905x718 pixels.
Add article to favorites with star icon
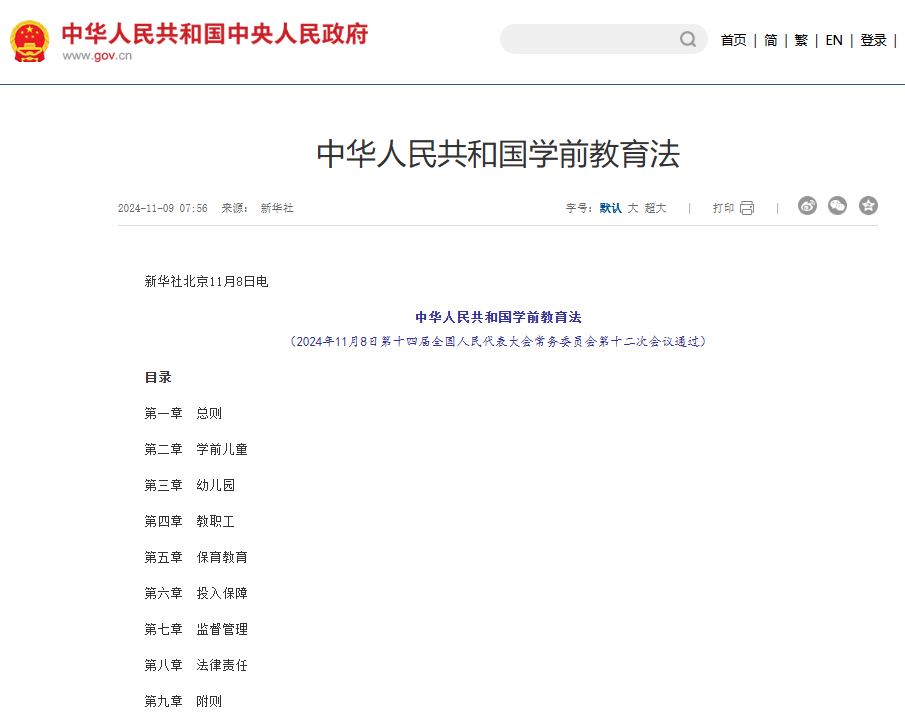tap(868, 205)
